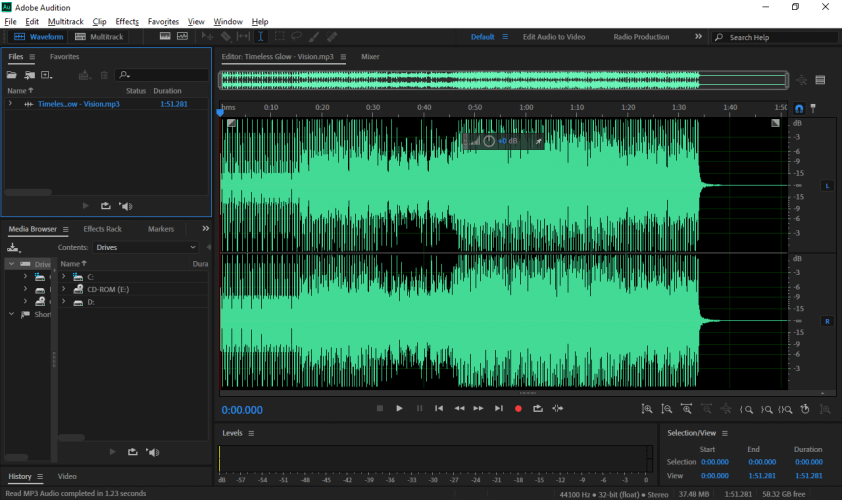Screen dimensions: 842x500
Task: Click the Search Help field
Action: click(774, 37)
